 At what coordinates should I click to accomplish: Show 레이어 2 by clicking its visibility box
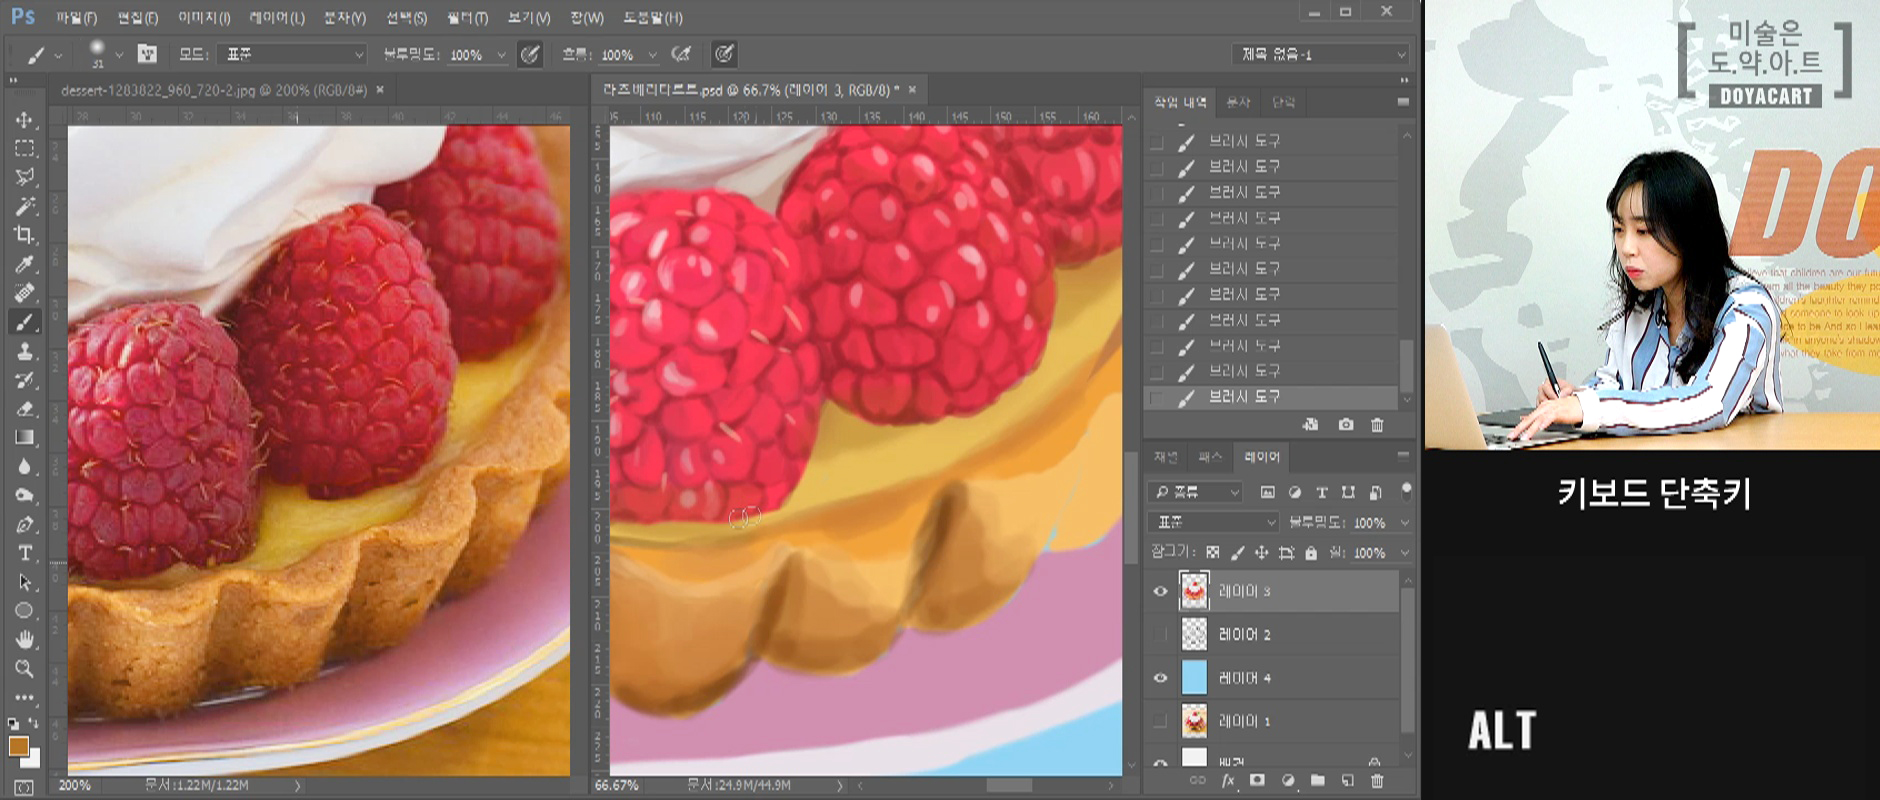tap(1160, 634)
